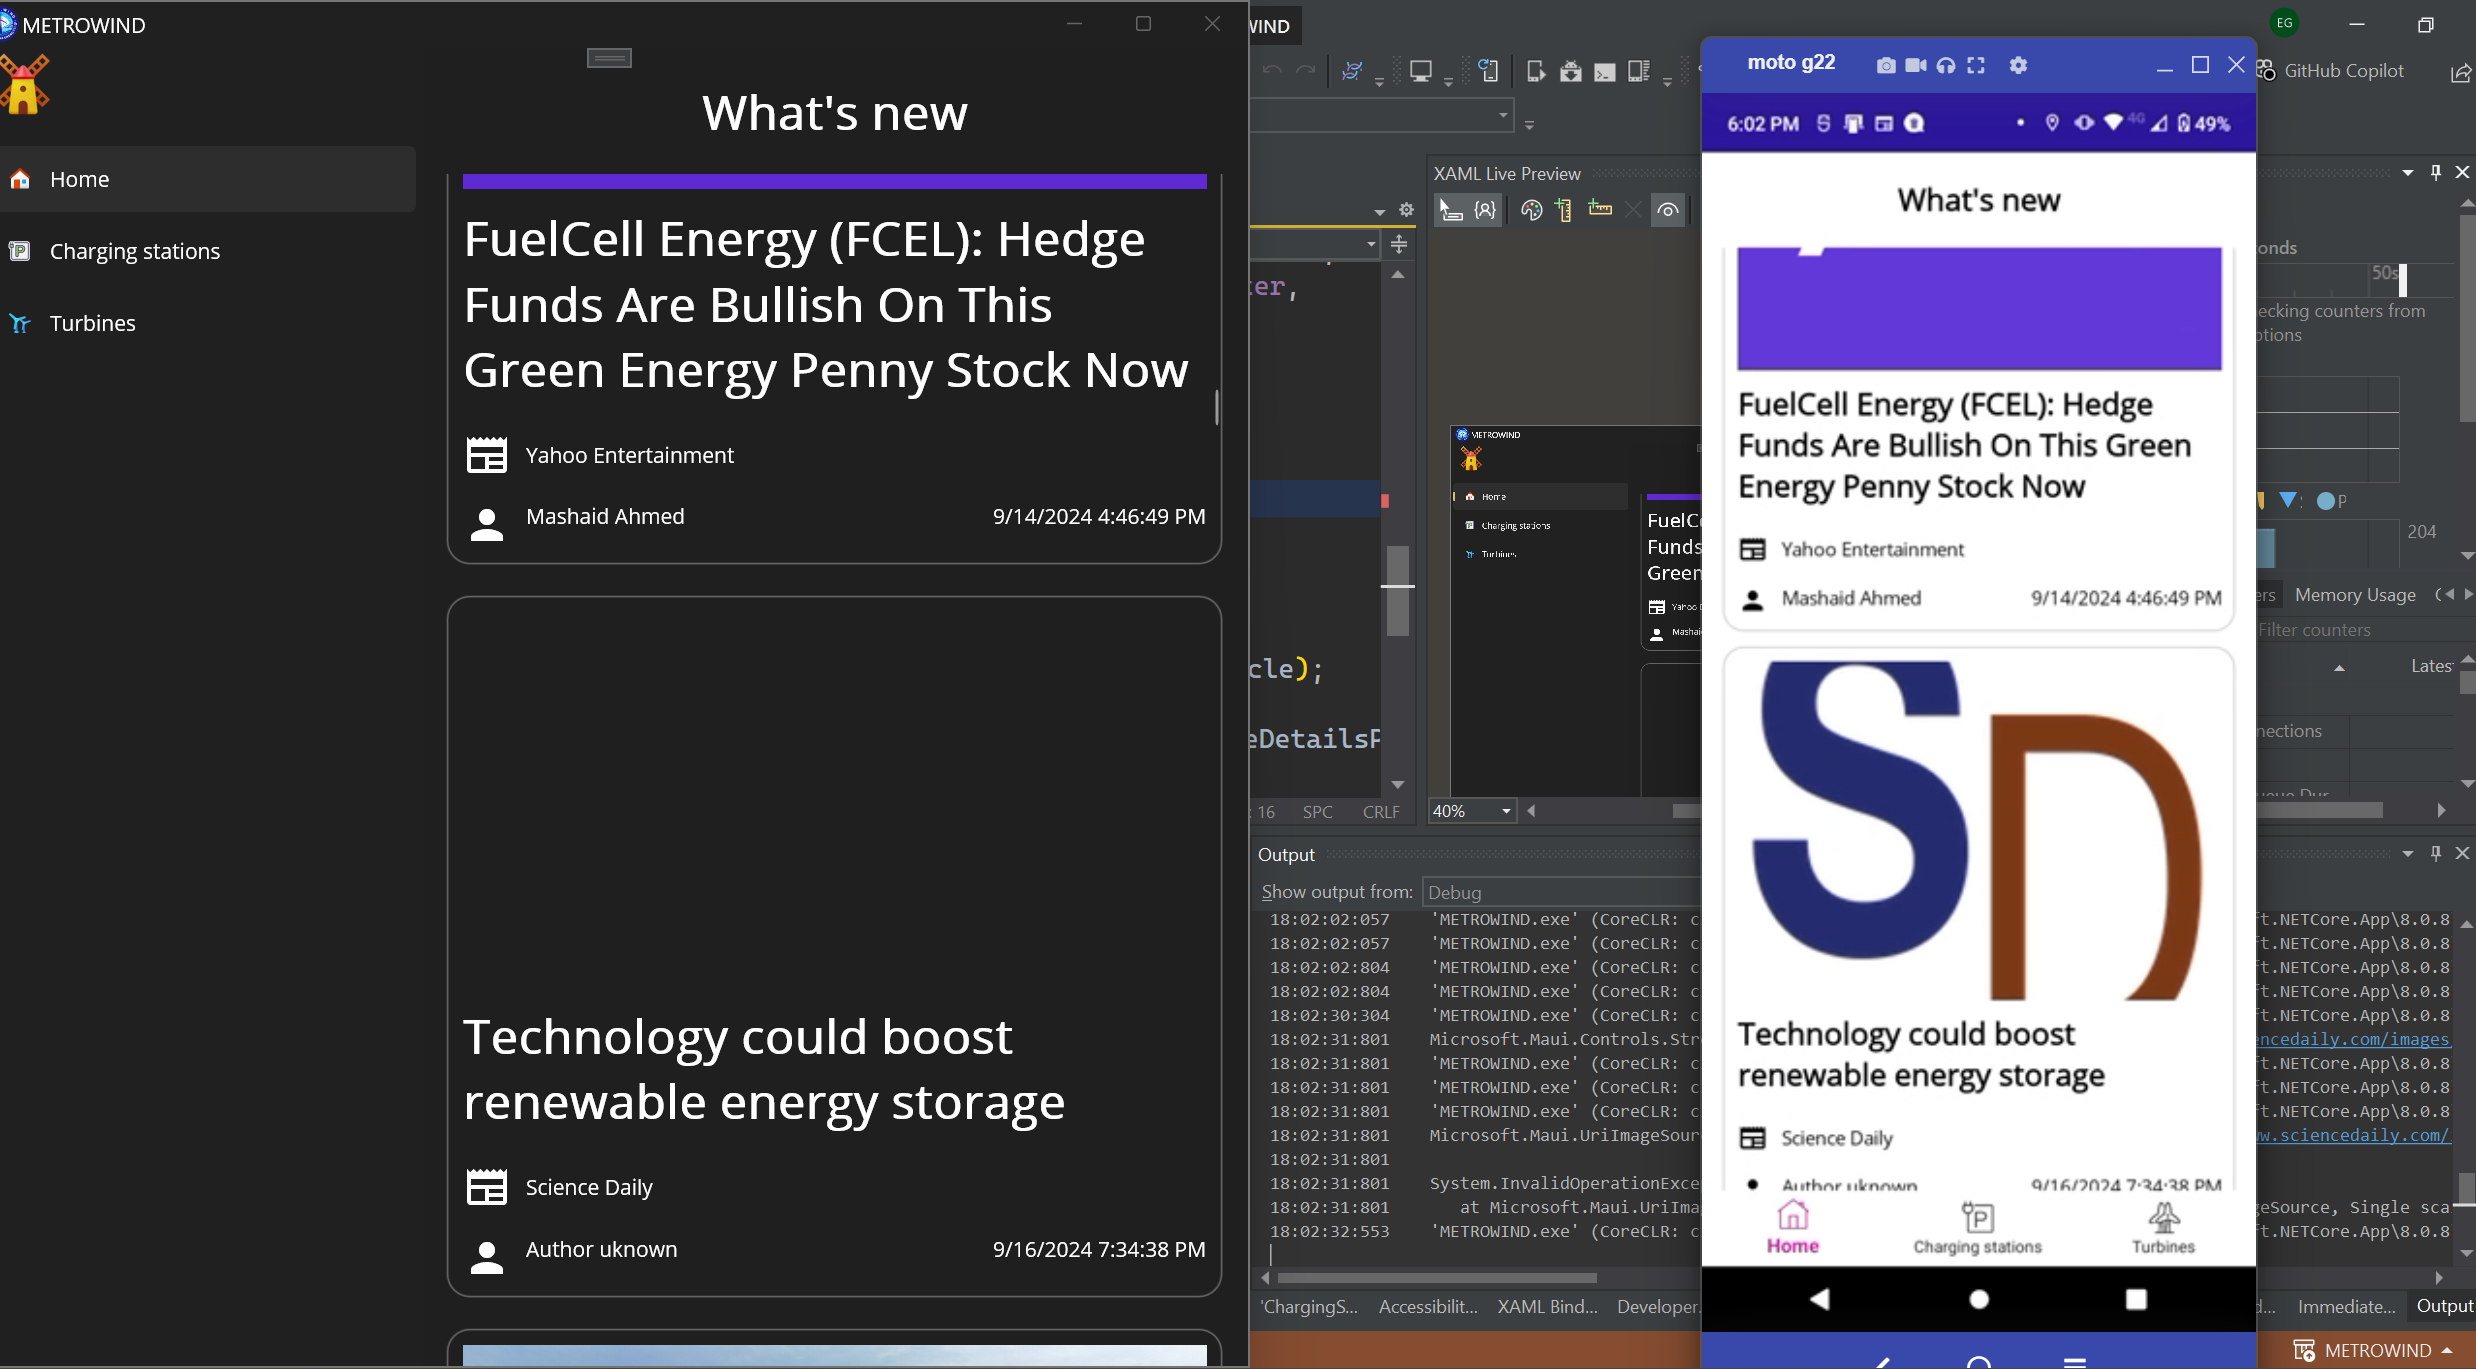Tap SD Science Daily thumbnail on phone
2476x1369 pixels.
coord(1979,832)
